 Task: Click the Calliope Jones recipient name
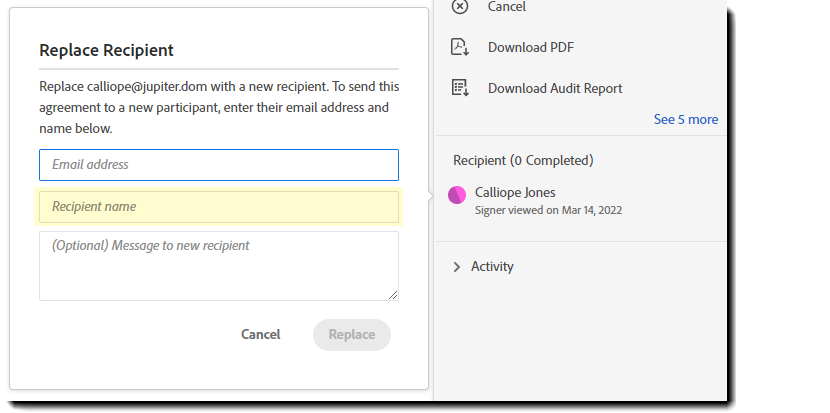515,192
